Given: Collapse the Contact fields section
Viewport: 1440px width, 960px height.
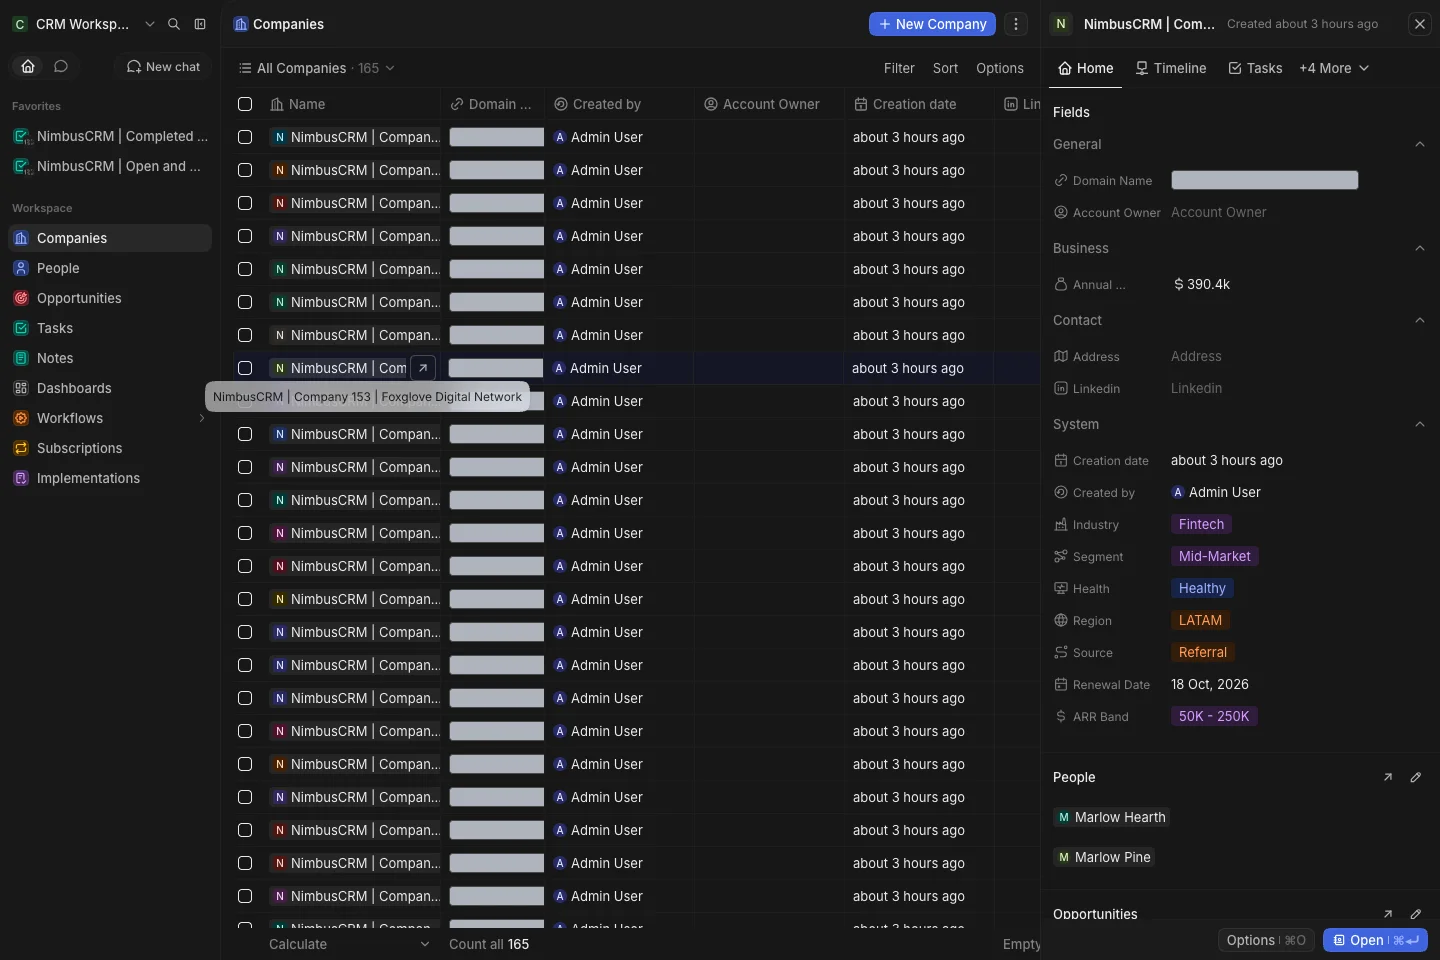Looking at the screenshot, I should click(x=1420, y=320).
